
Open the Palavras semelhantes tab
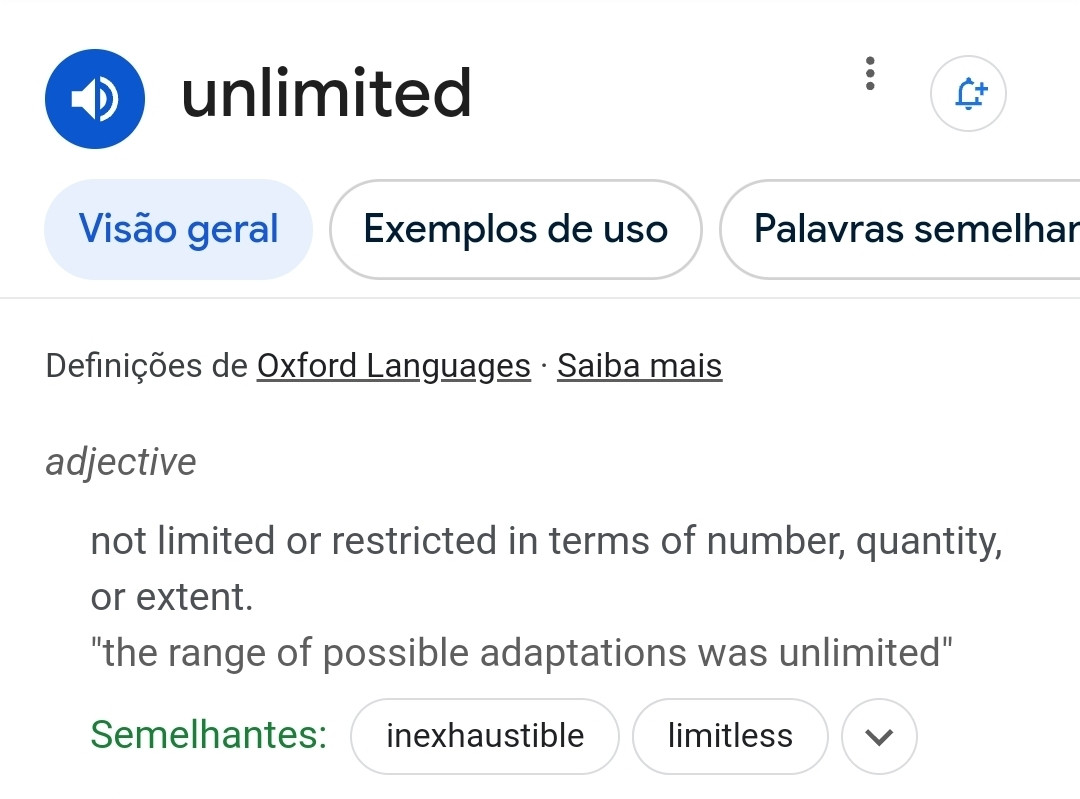pos(900,229)
